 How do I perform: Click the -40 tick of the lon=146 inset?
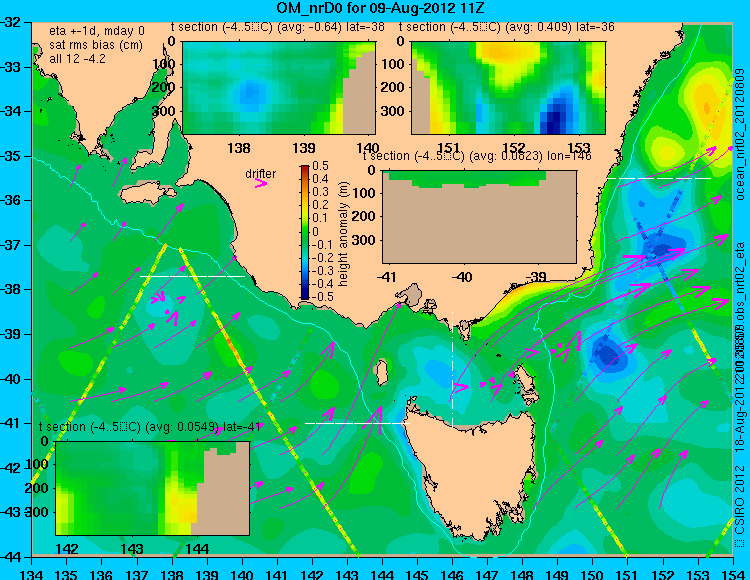[462, 276]
